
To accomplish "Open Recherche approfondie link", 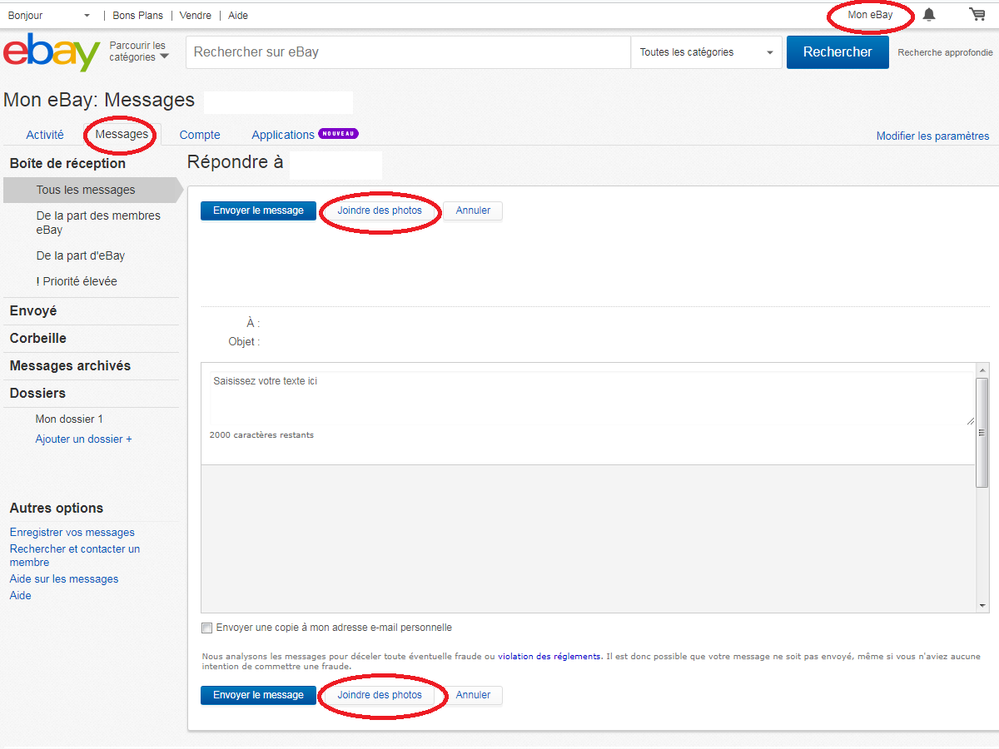I will 945,52.
